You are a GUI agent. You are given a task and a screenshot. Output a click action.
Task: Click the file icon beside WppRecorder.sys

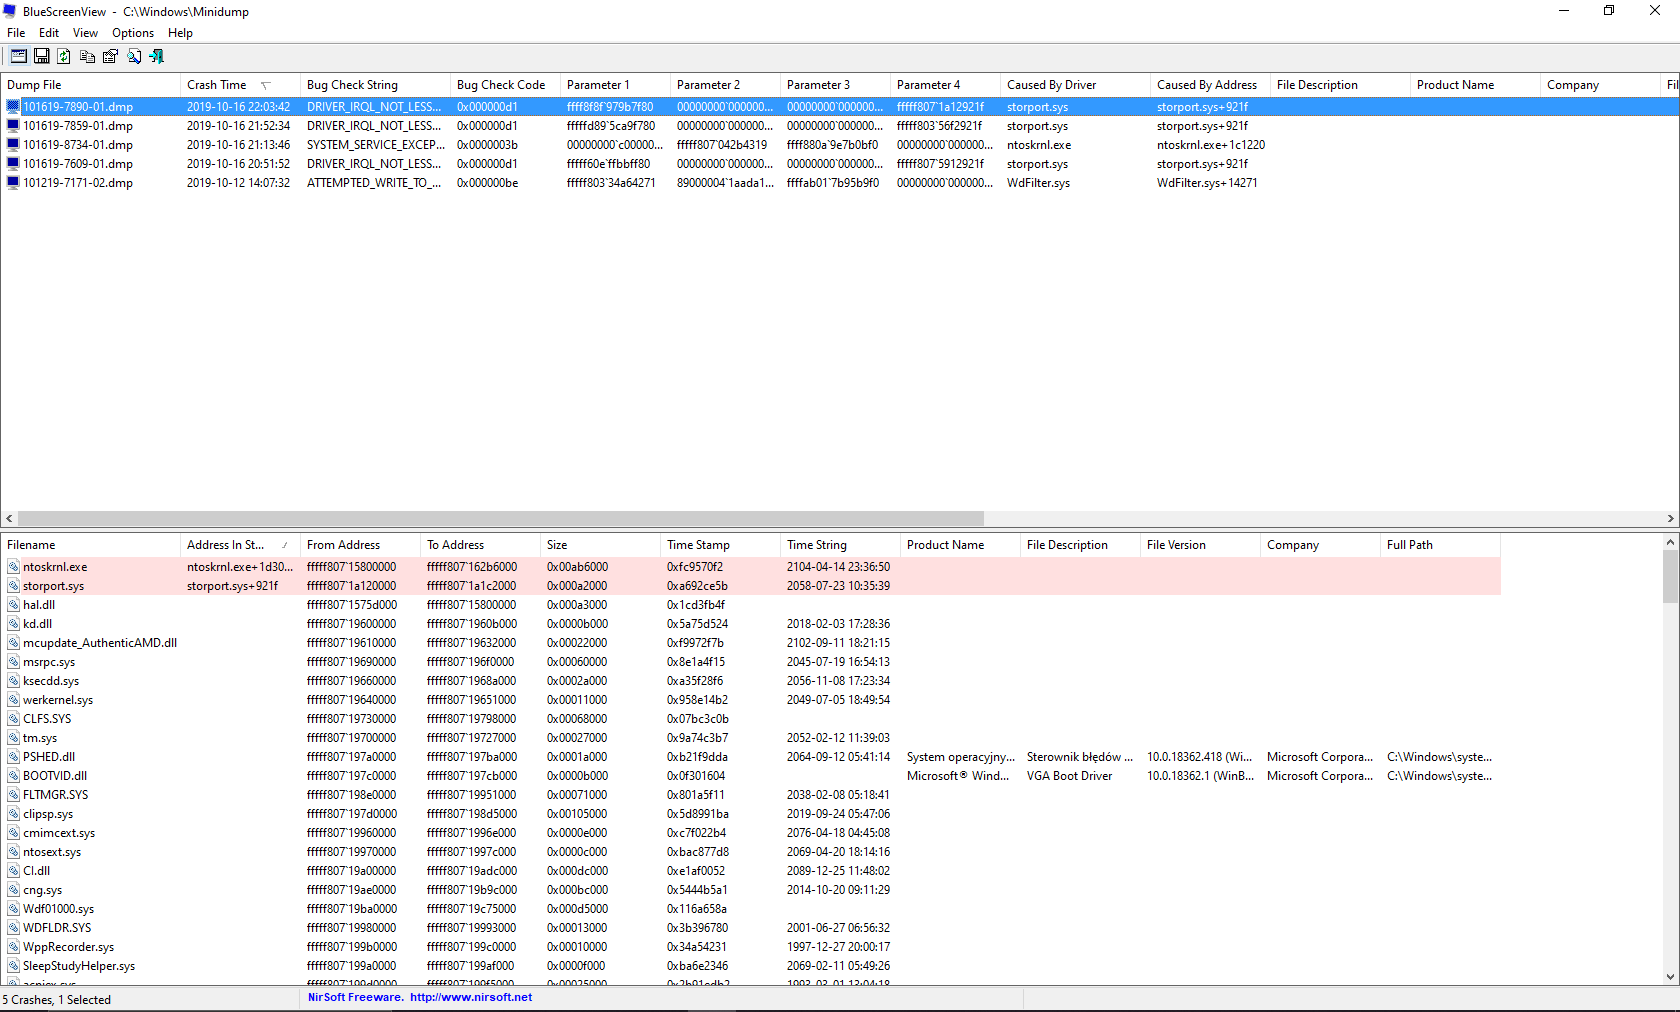tap(14, 947)
